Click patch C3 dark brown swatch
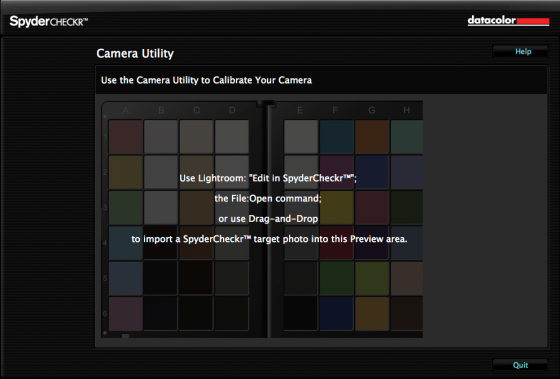The width and height of the screenshot is (560, 379). point(196,208)
